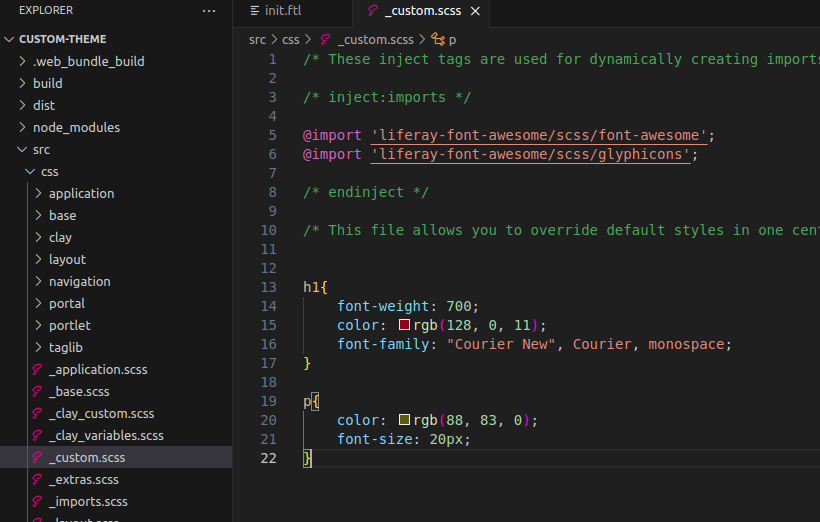Click p symbol in the breadcrumb
This screenshot has height=522, width=820.
(452, 40)
